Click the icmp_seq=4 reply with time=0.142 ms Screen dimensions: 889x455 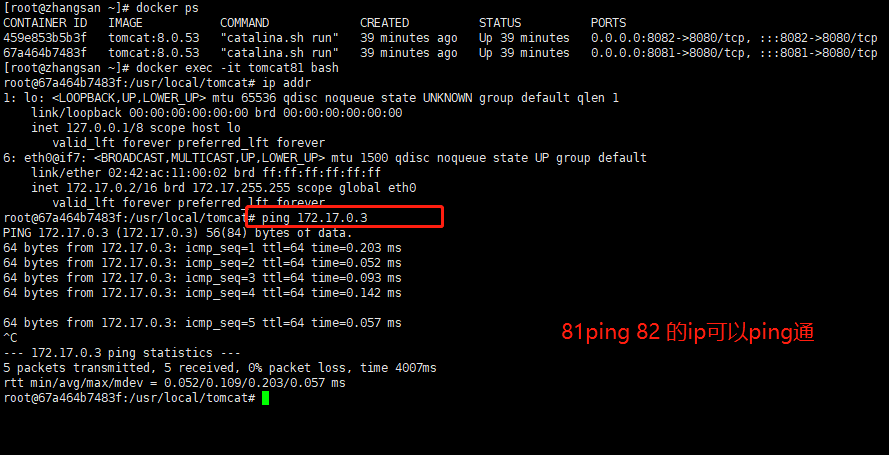(x=202, y=292)
